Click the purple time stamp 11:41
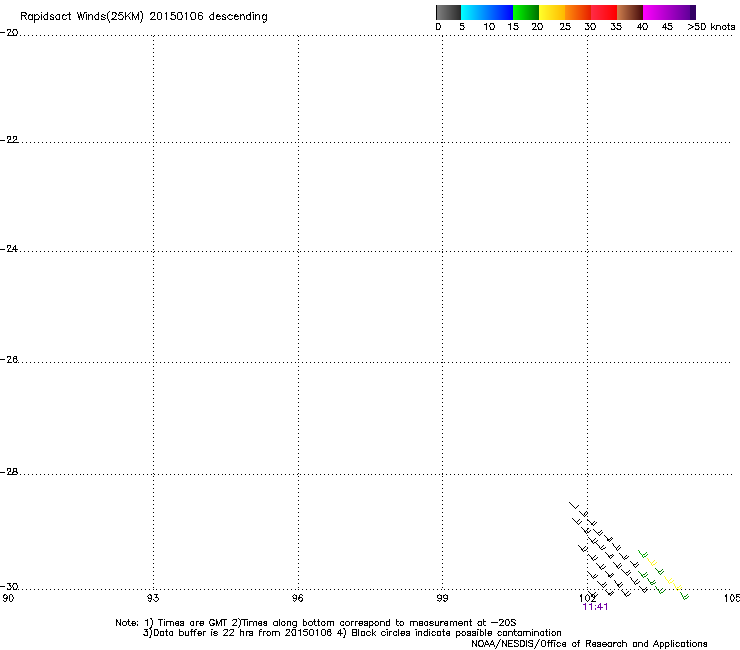740x650 pixels. (596, 607)
